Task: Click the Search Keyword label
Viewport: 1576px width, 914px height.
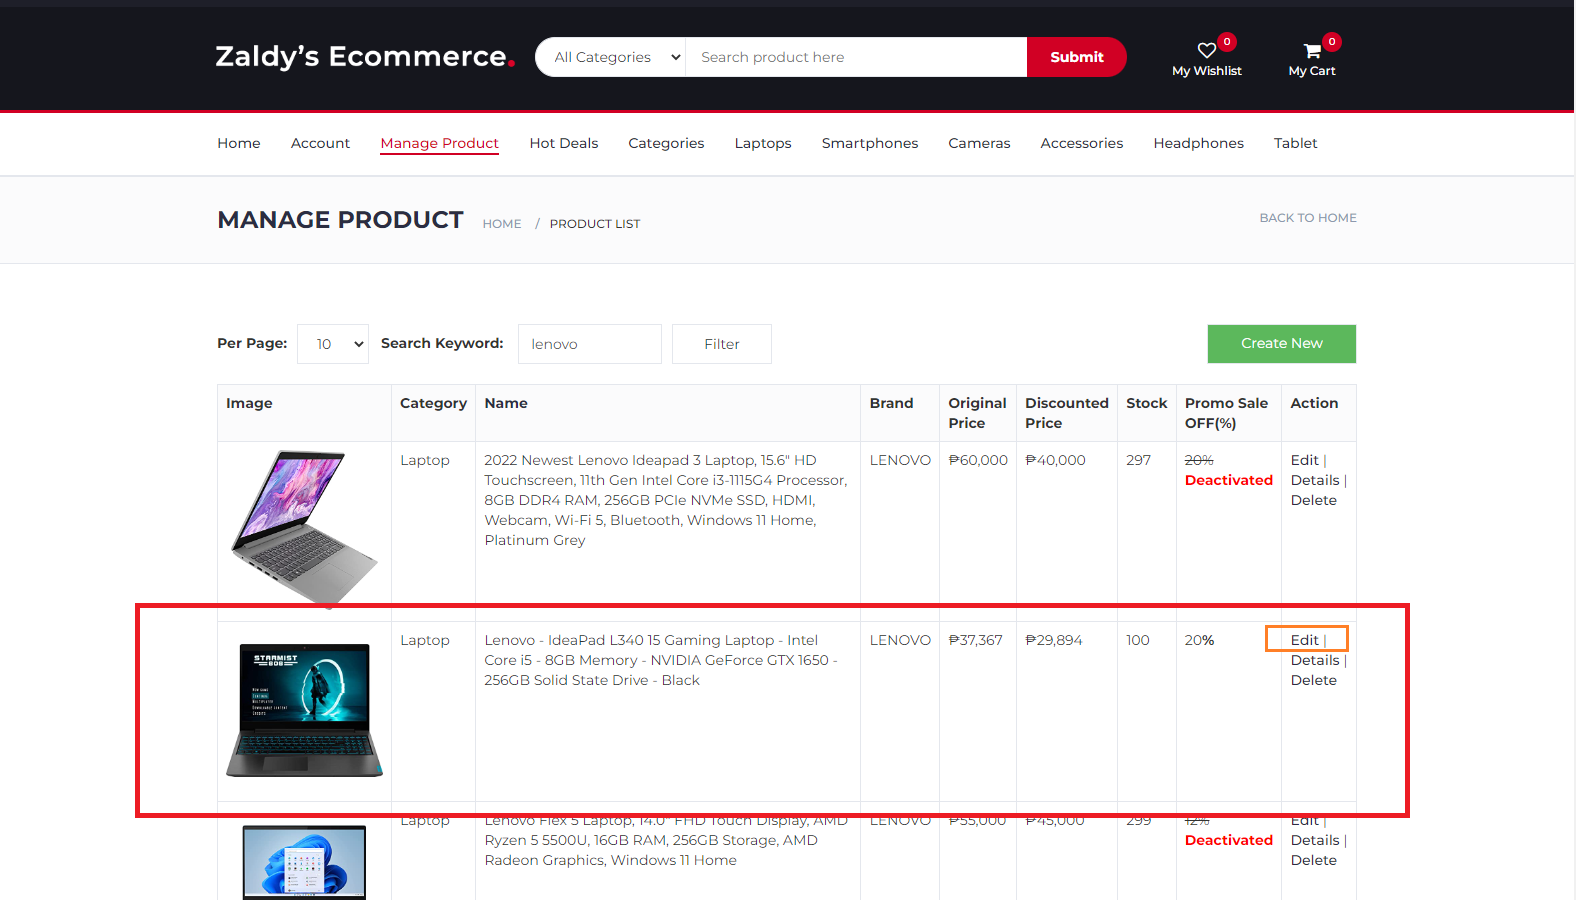Action: (x=442, y=343)
